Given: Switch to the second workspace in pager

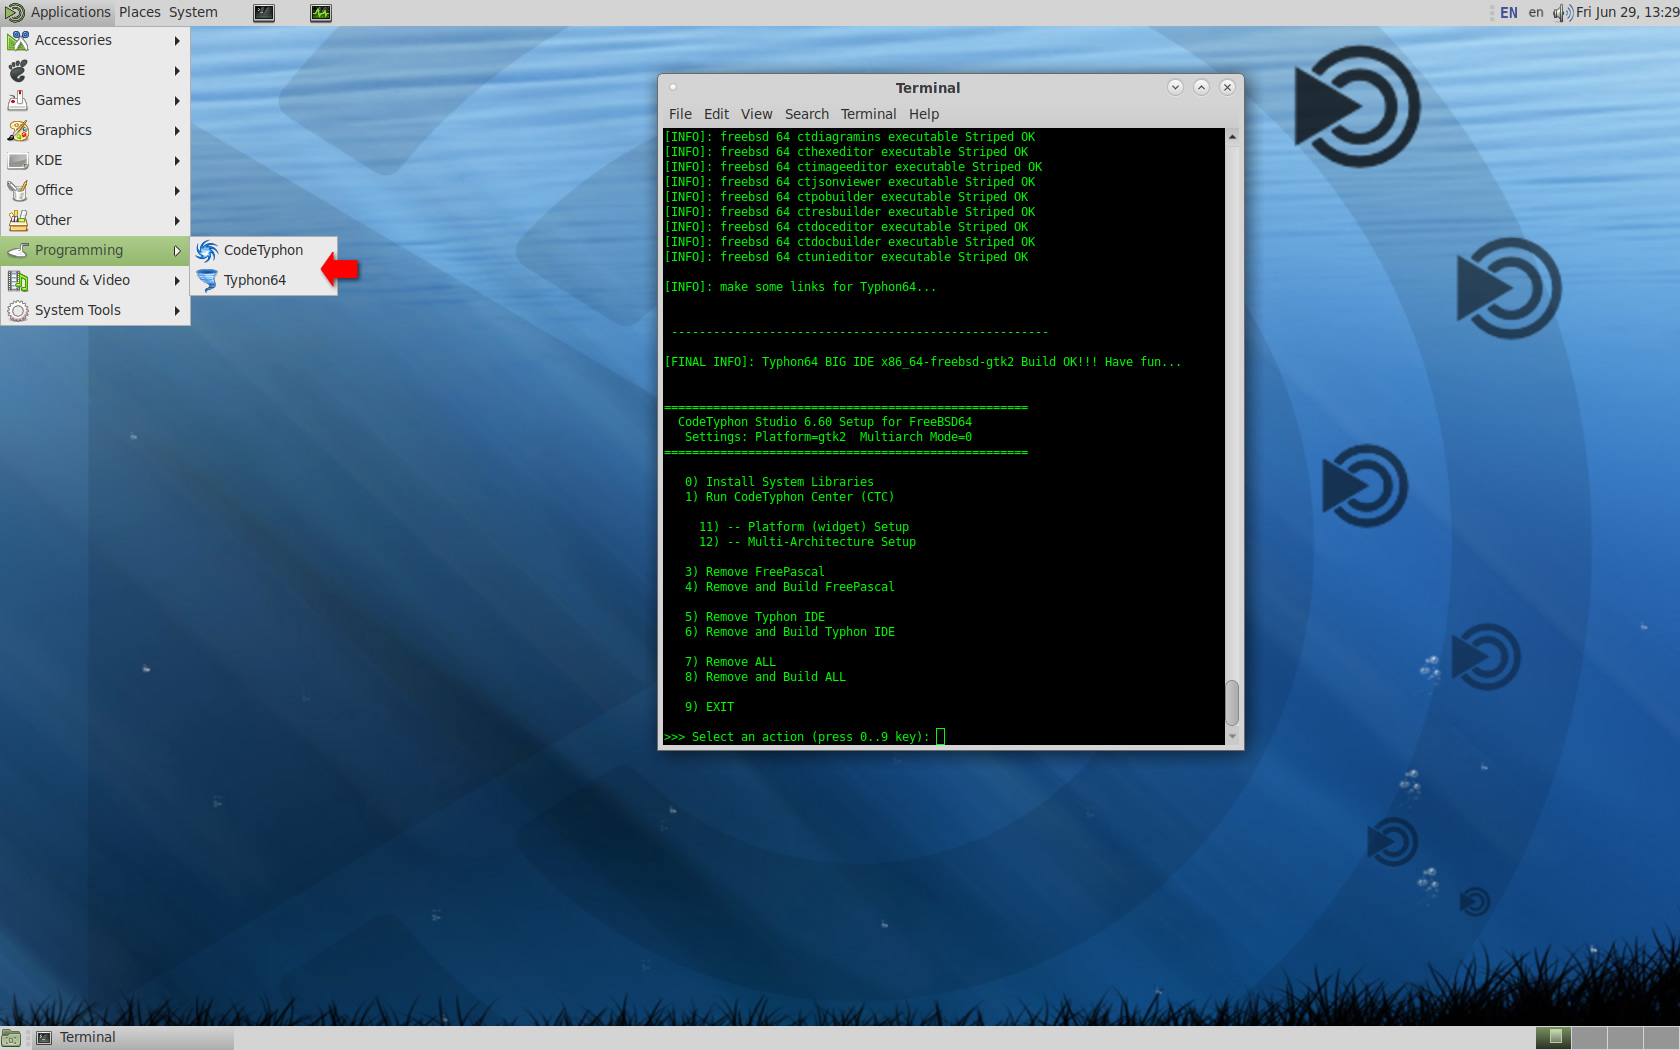Looking at the screenshot, I should 1589,1038.
